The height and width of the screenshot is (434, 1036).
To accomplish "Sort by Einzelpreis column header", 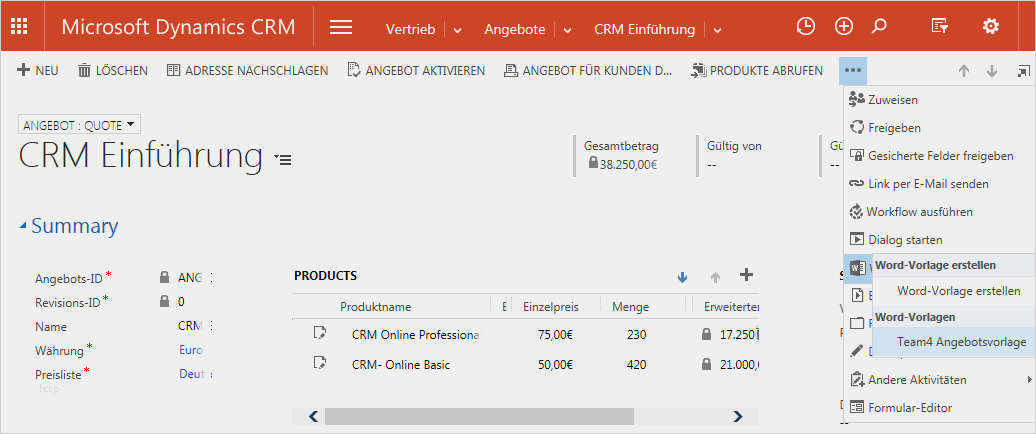I will pyautogui.click(x=551, y=307).
